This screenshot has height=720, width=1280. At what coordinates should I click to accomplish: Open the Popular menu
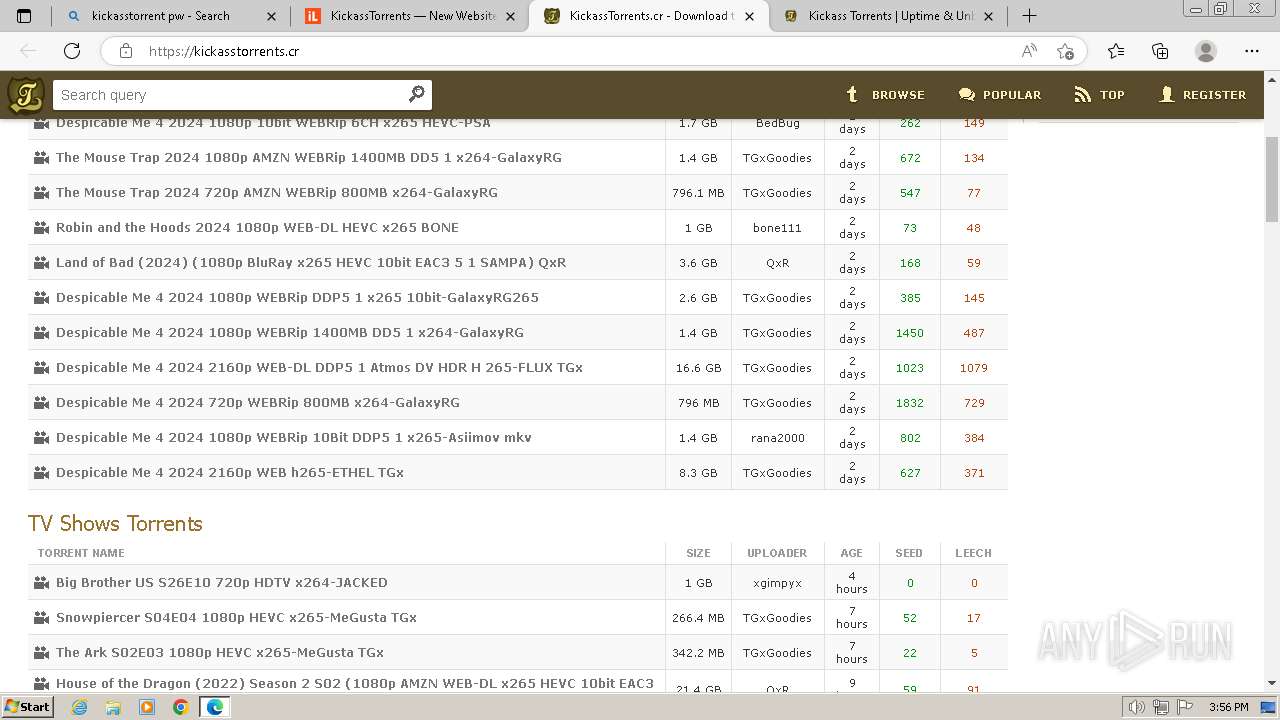pos(999,95)
